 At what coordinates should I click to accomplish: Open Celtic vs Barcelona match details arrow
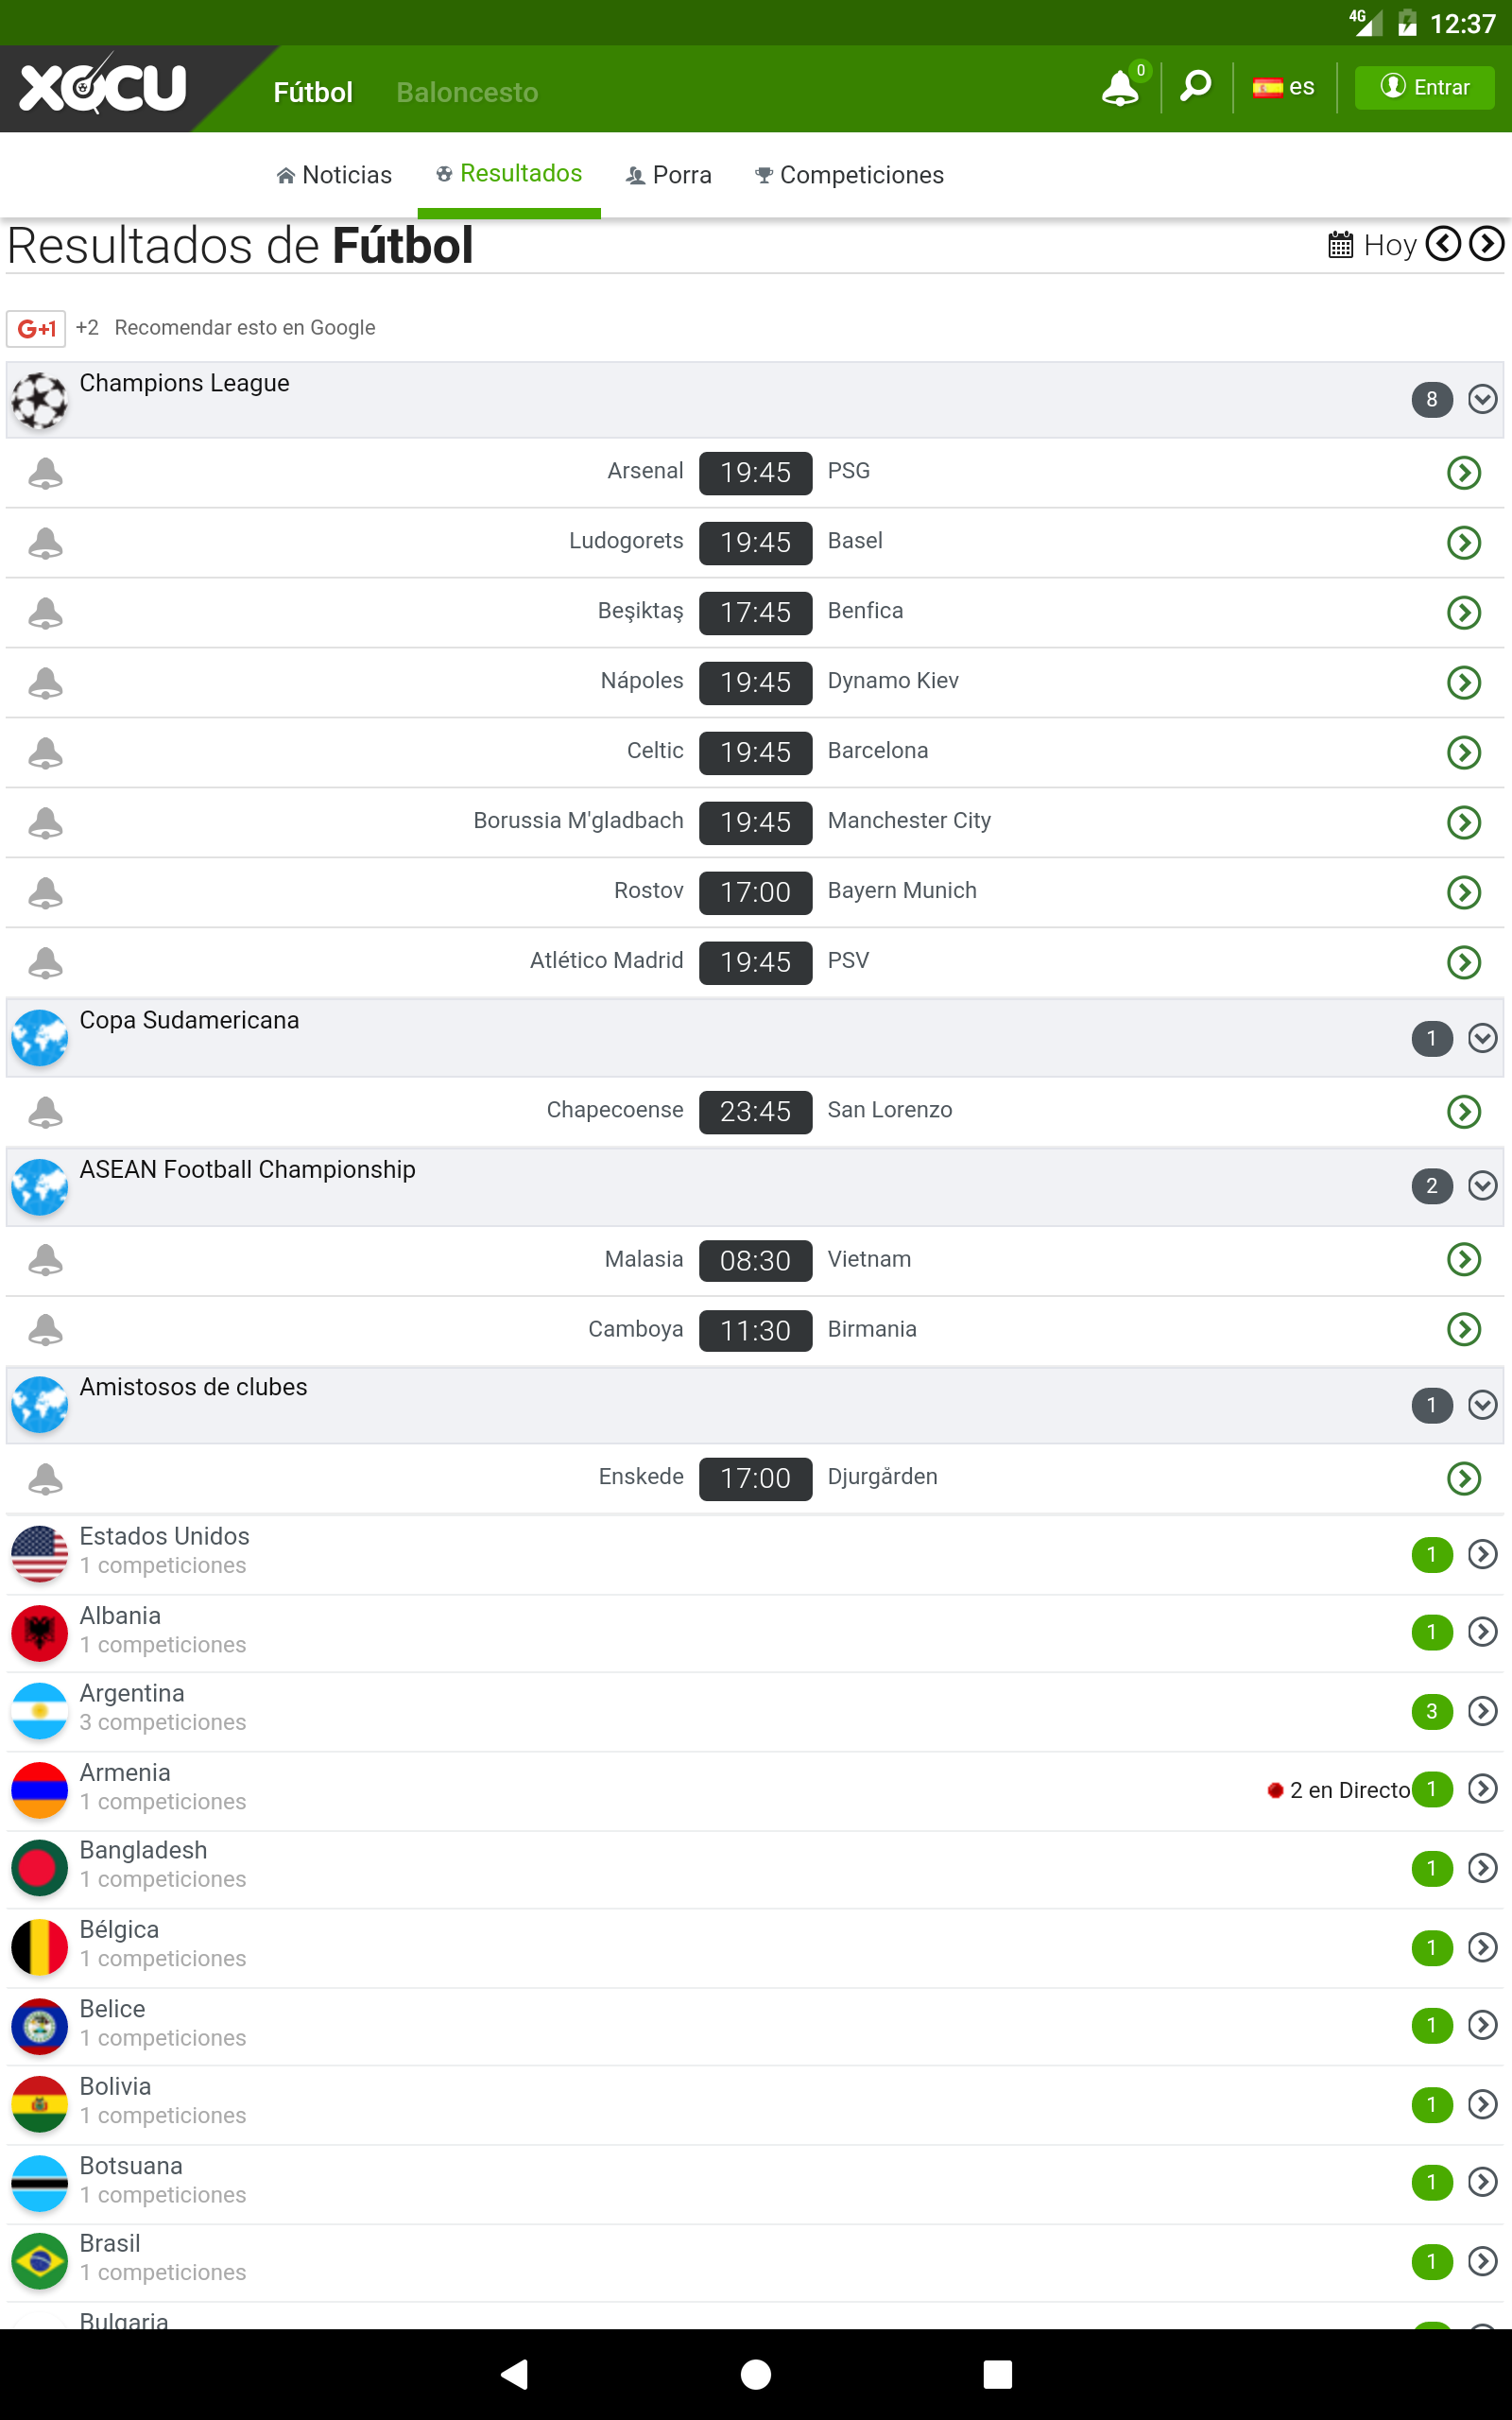pyautogui.click(x=1463, y=752)
